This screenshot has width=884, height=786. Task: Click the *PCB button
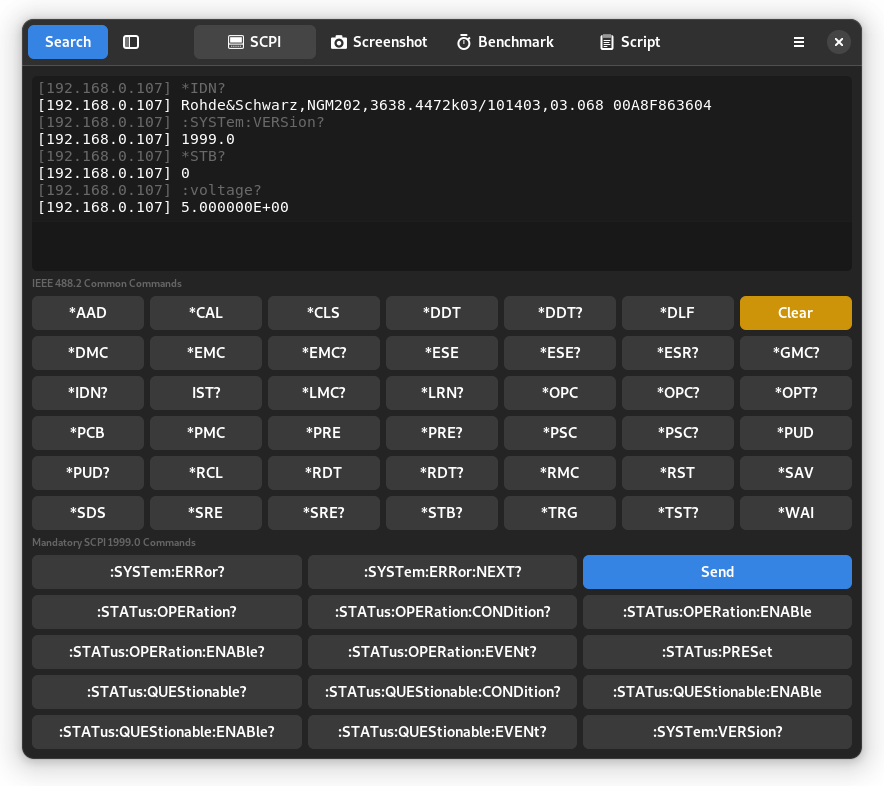[88, 433]
